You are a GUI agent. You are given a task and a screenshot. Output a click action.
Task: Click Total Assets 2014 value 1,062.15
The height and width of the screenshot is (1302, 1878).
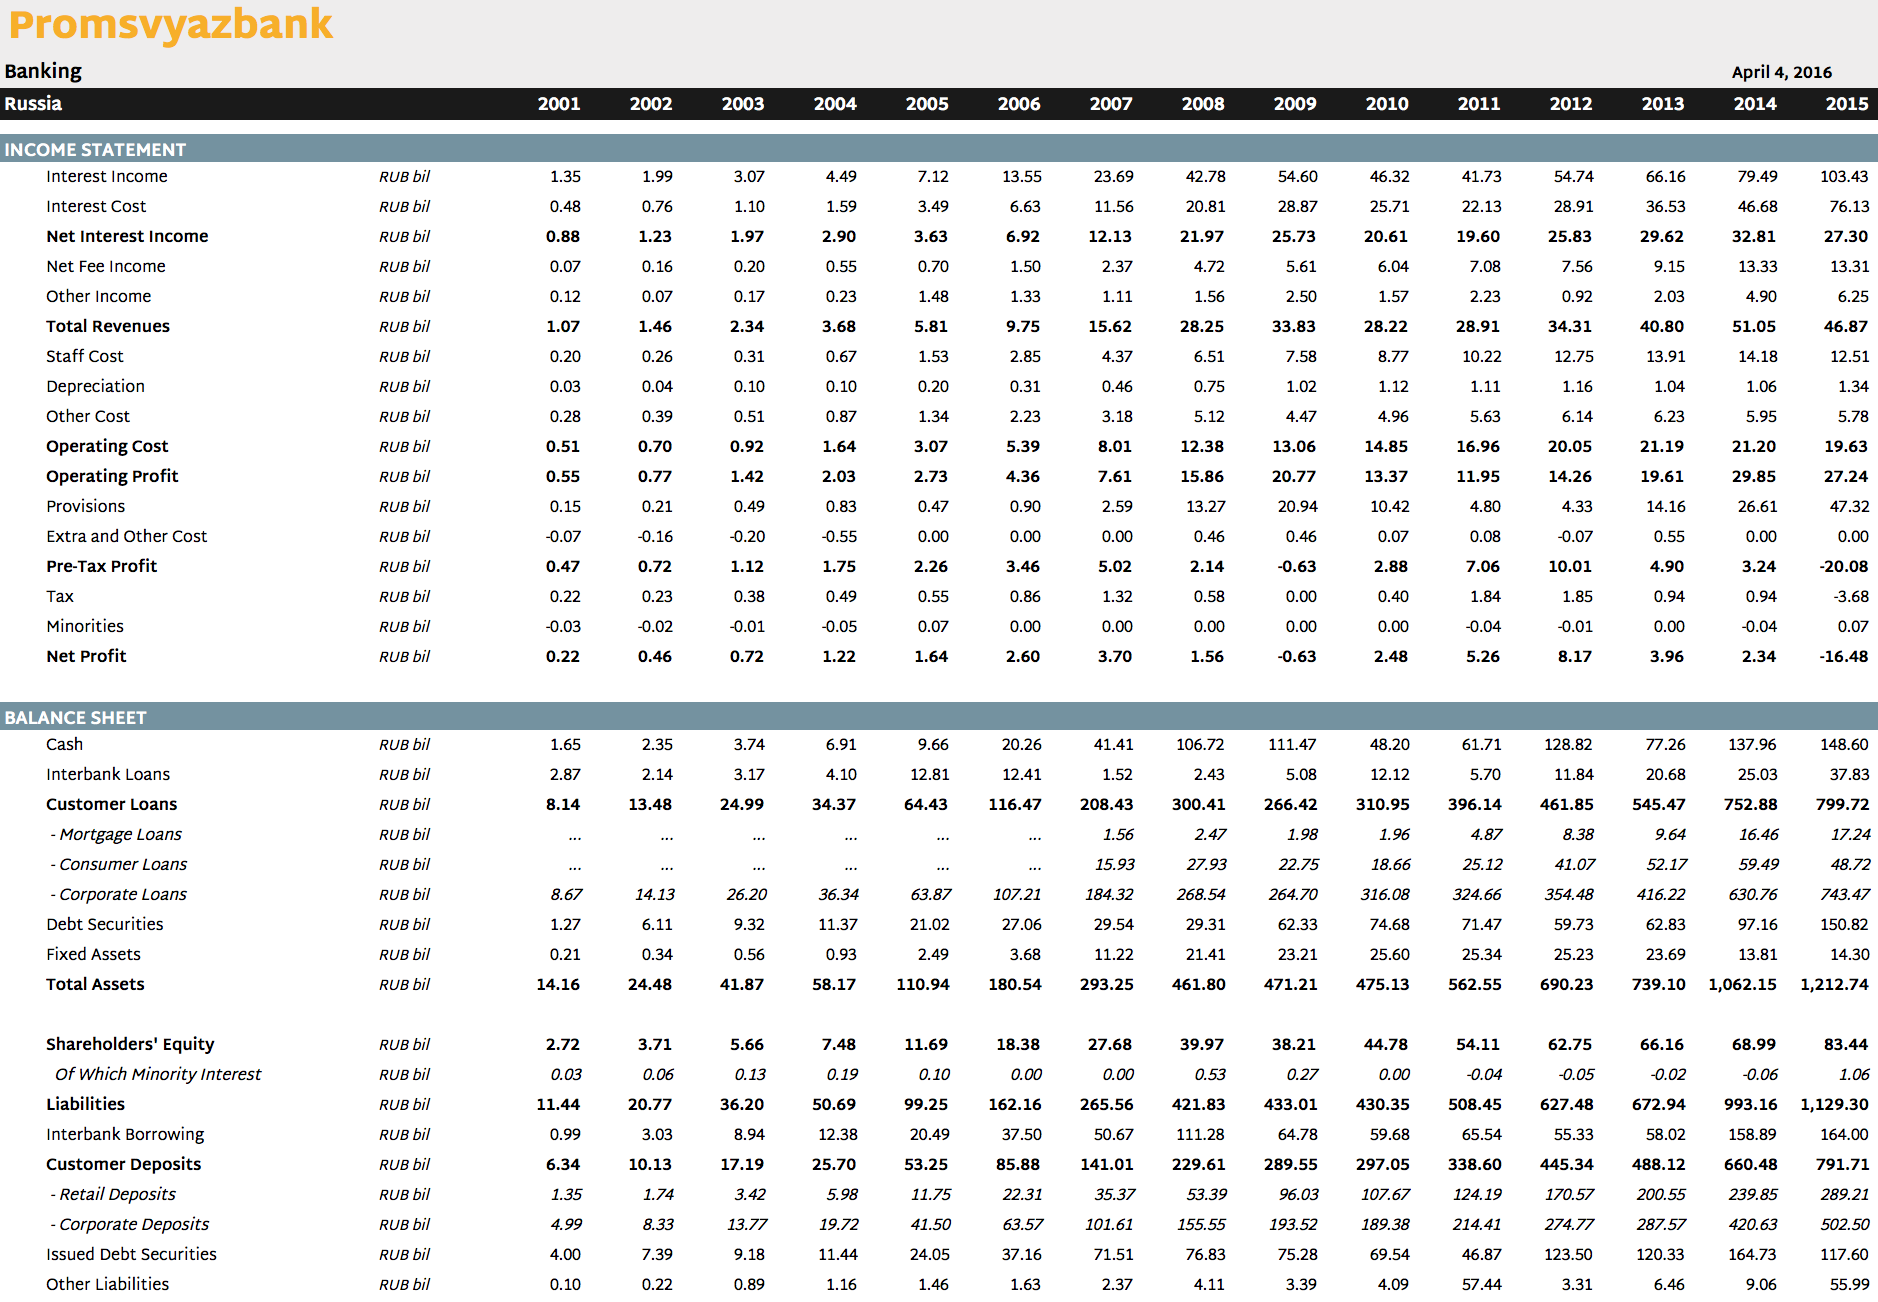tap(1742, 985)
